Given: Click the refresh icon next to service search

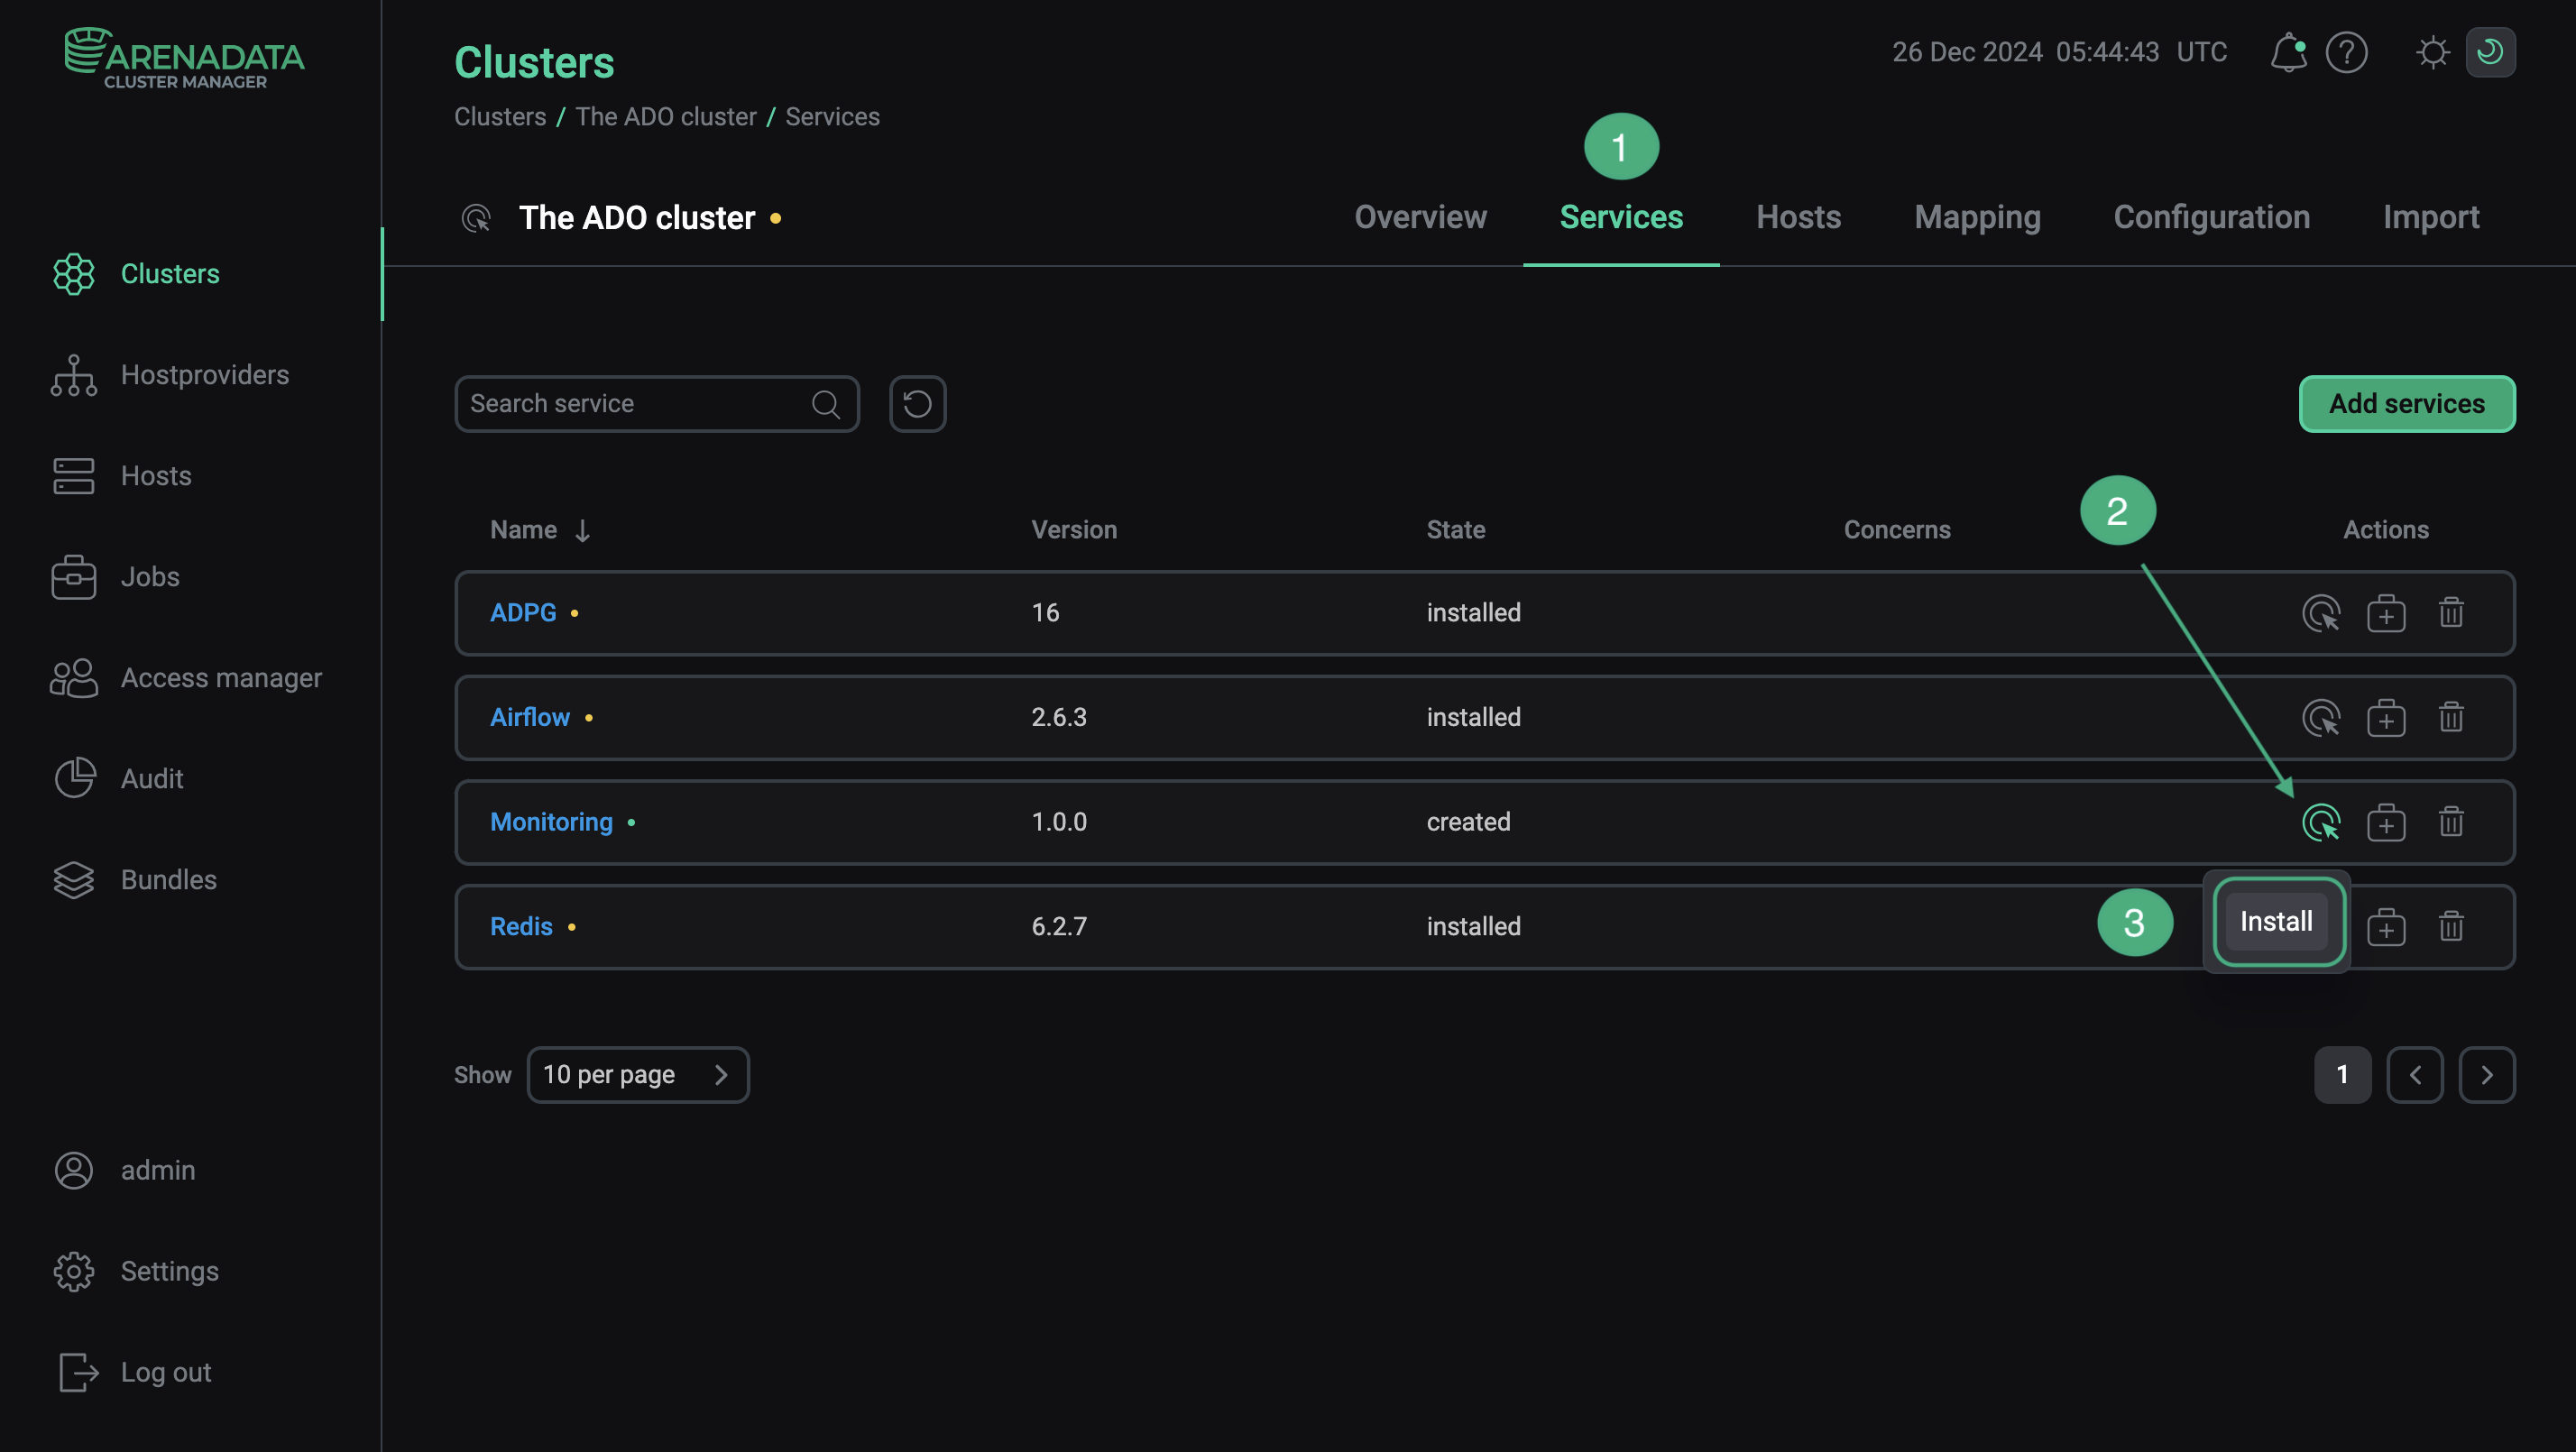Looking at the screenshot, I should point(917,403).
